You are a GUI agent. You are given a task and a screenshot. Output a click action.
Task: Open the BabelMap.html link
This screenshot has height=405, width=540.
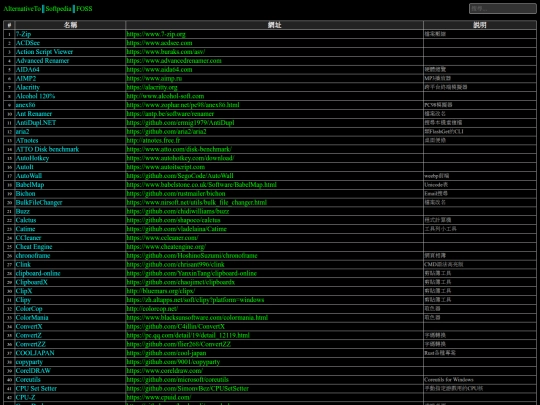coord(201,185)
